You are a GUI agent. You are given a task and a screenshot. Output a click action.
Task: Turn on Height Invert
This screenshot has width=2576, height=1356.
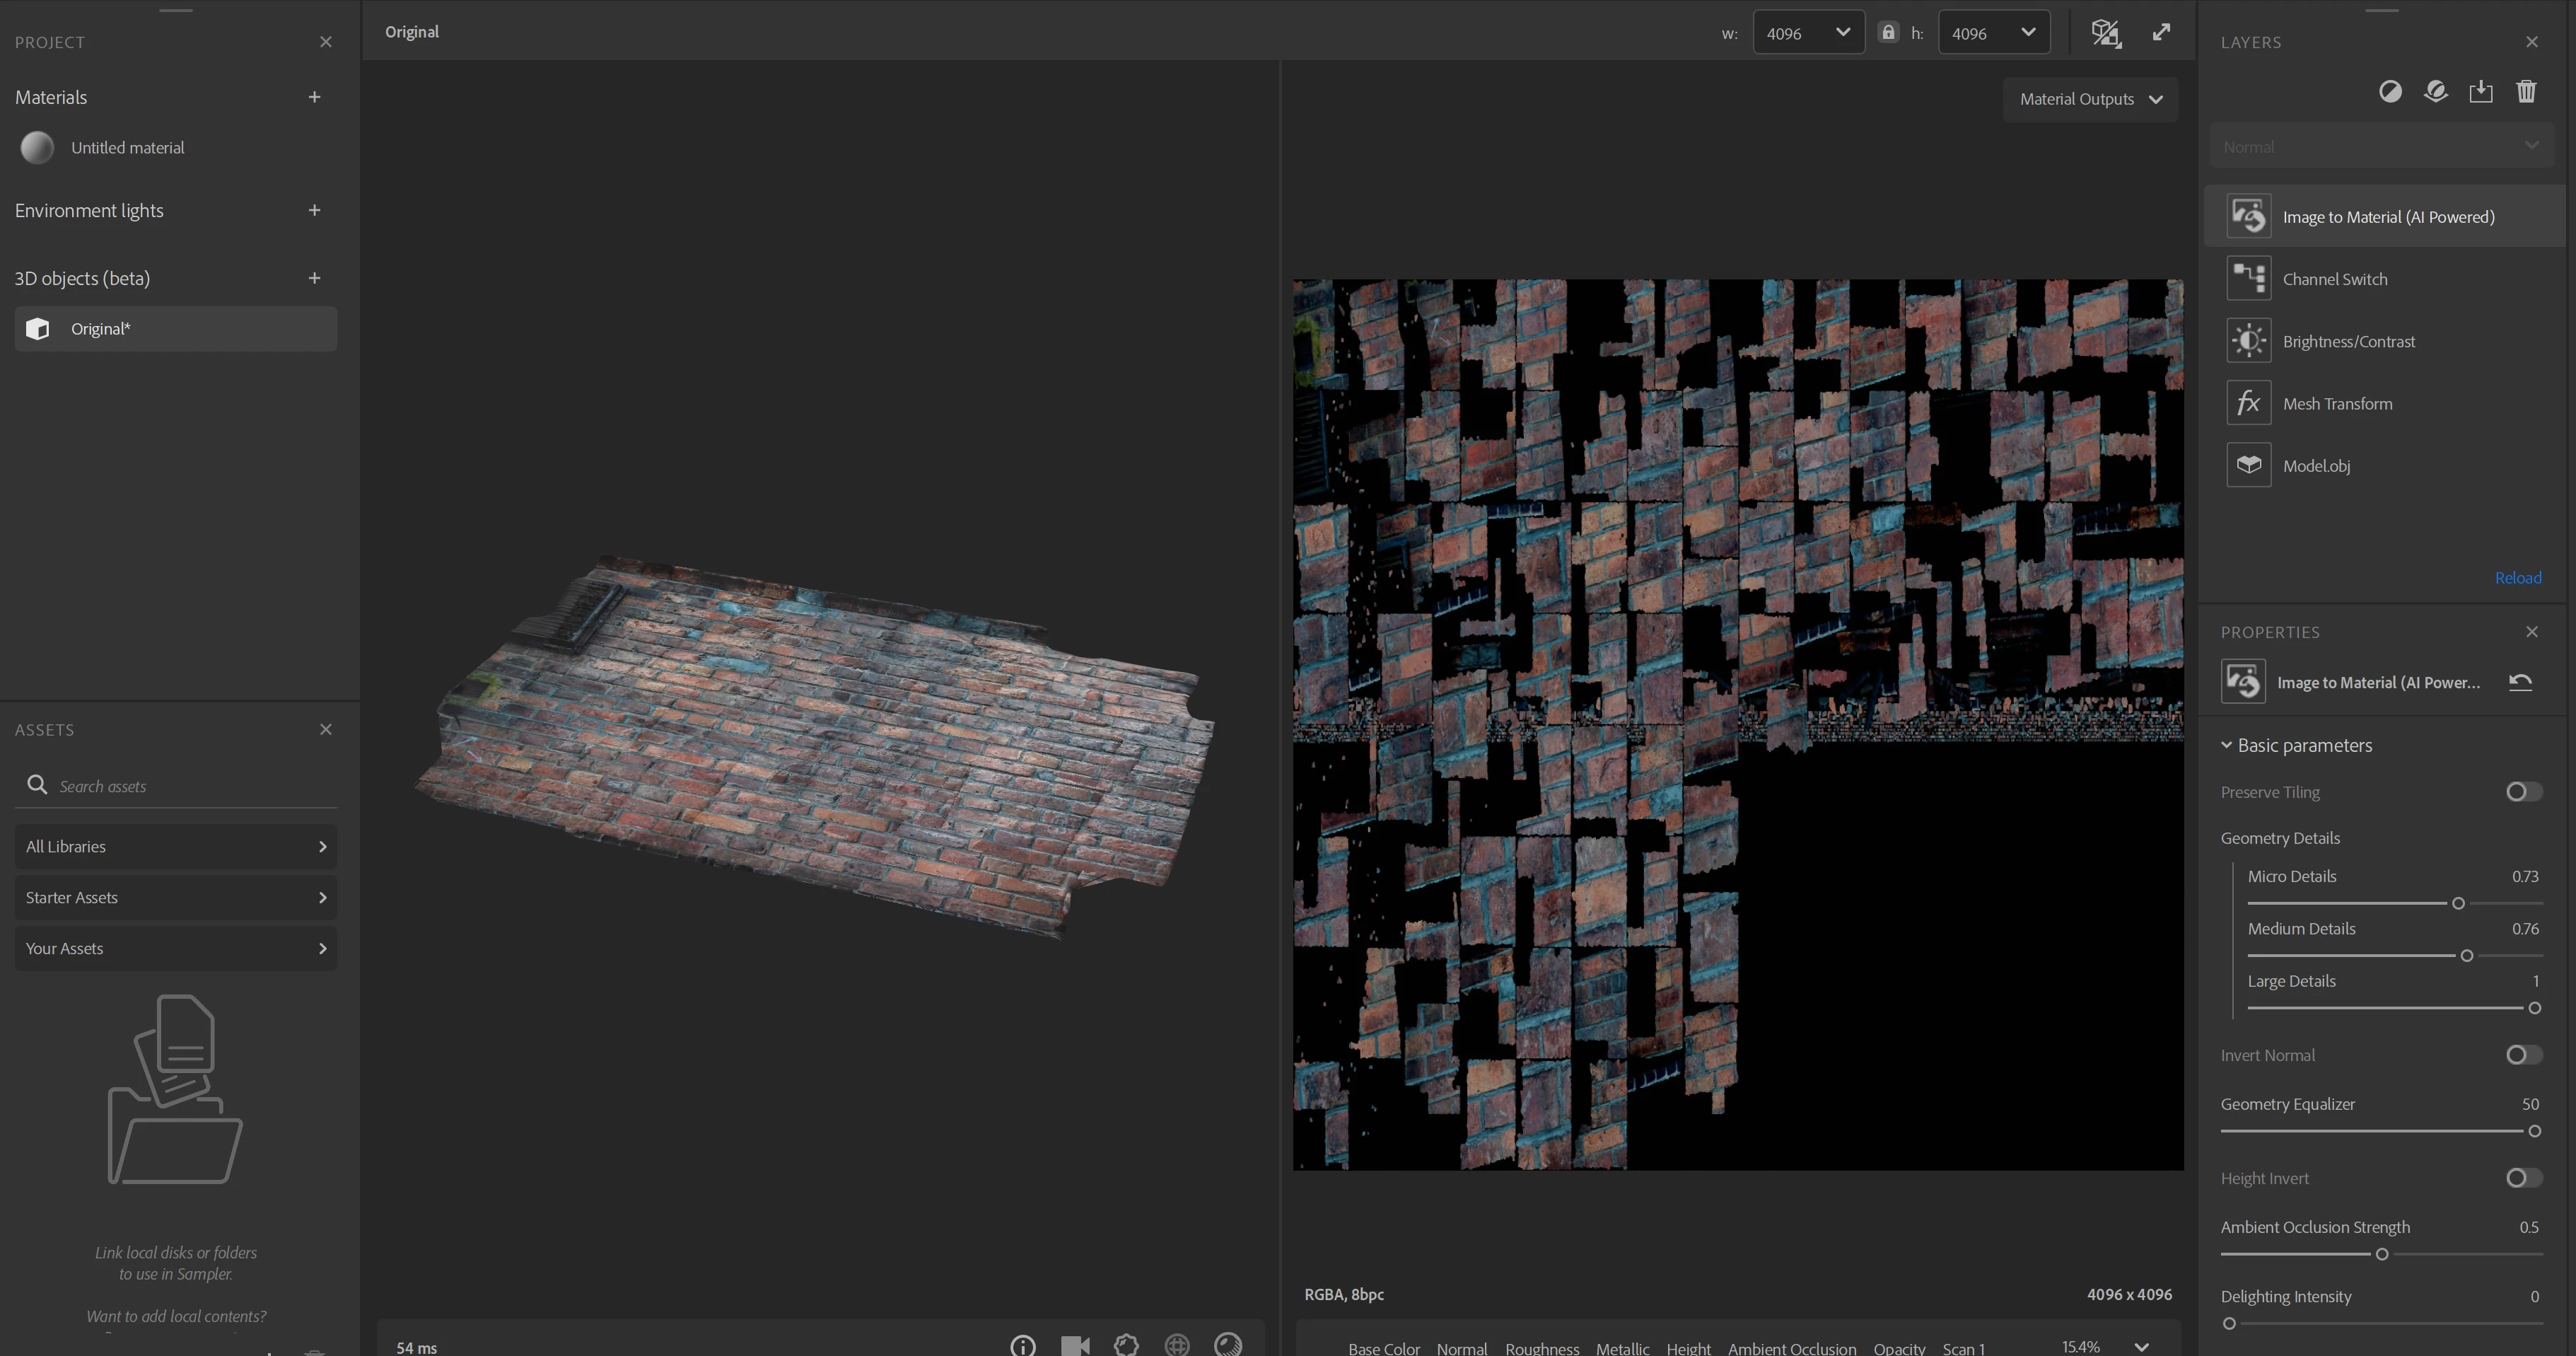coord(2523,1178)
